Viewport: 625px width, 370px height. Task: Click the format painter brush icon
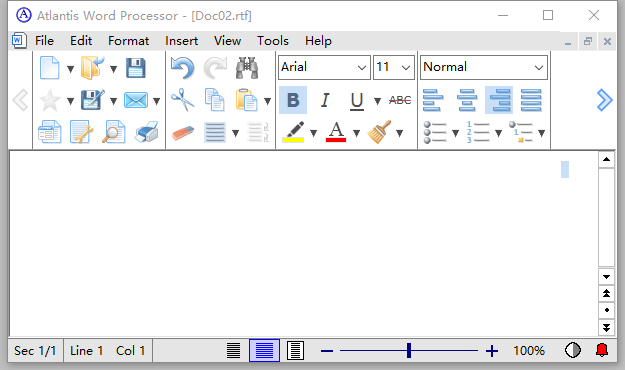tap(379, 132)
